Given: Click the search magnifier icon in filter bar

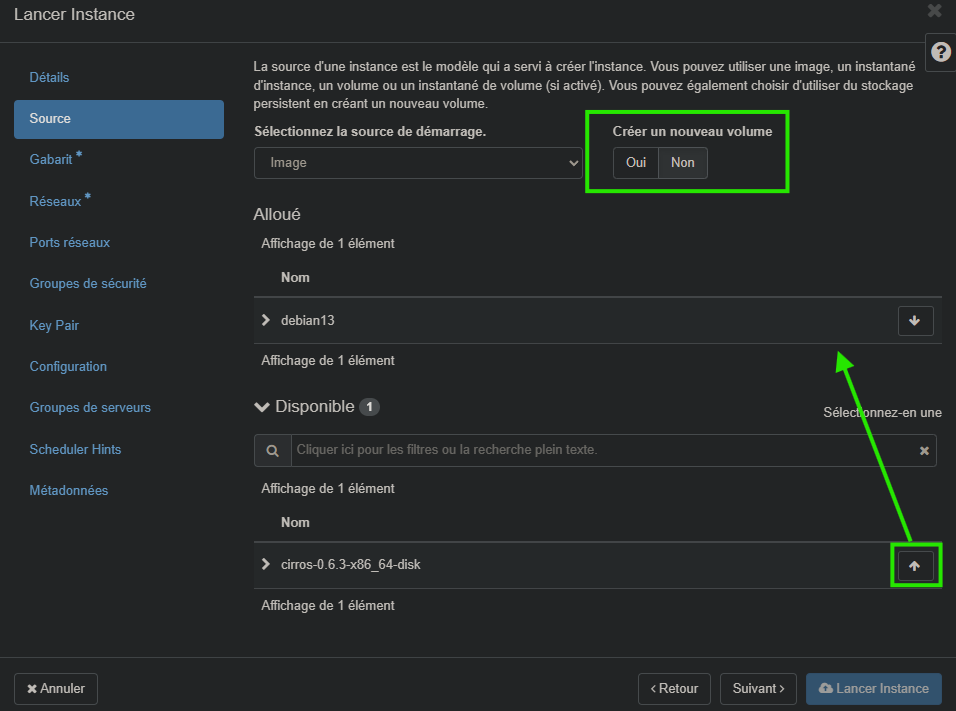Looking at the screenshot, I should click(272, 450).
